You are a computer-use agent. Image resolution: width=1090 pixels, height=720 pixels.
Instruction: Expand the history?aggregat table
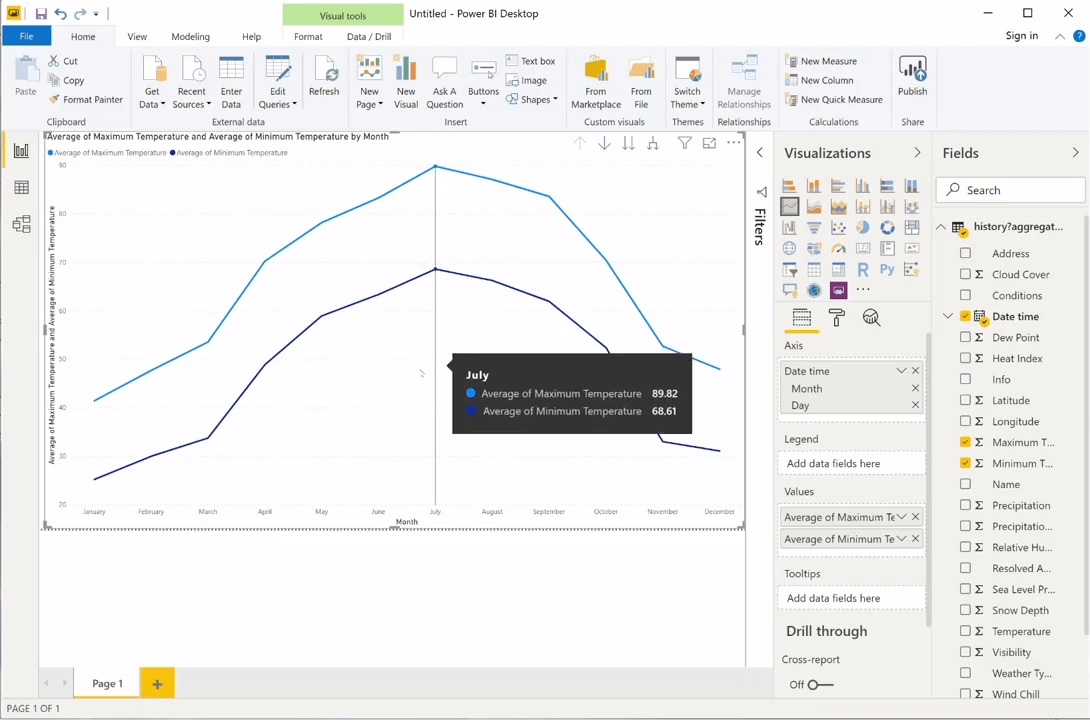click(x=941, y=227)
